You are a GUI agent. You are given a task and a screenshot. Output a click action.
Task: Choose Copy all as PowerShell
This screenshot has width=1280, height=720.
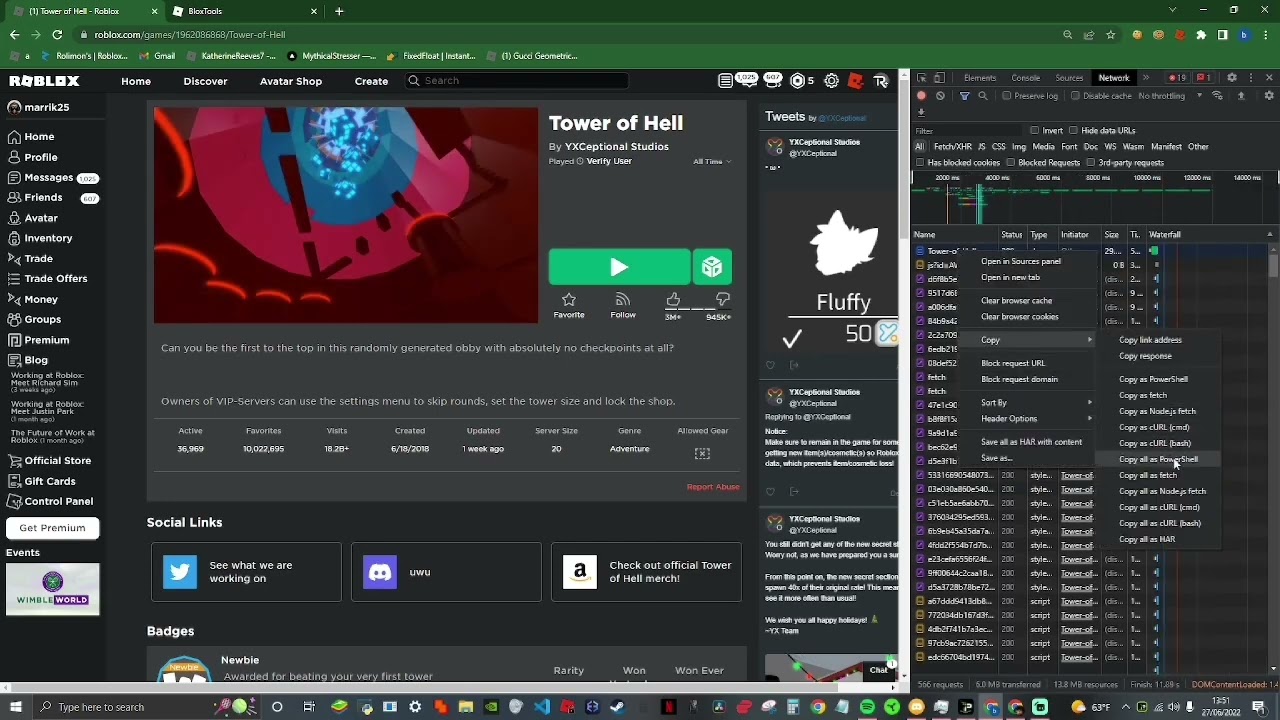pos(1158,460)
